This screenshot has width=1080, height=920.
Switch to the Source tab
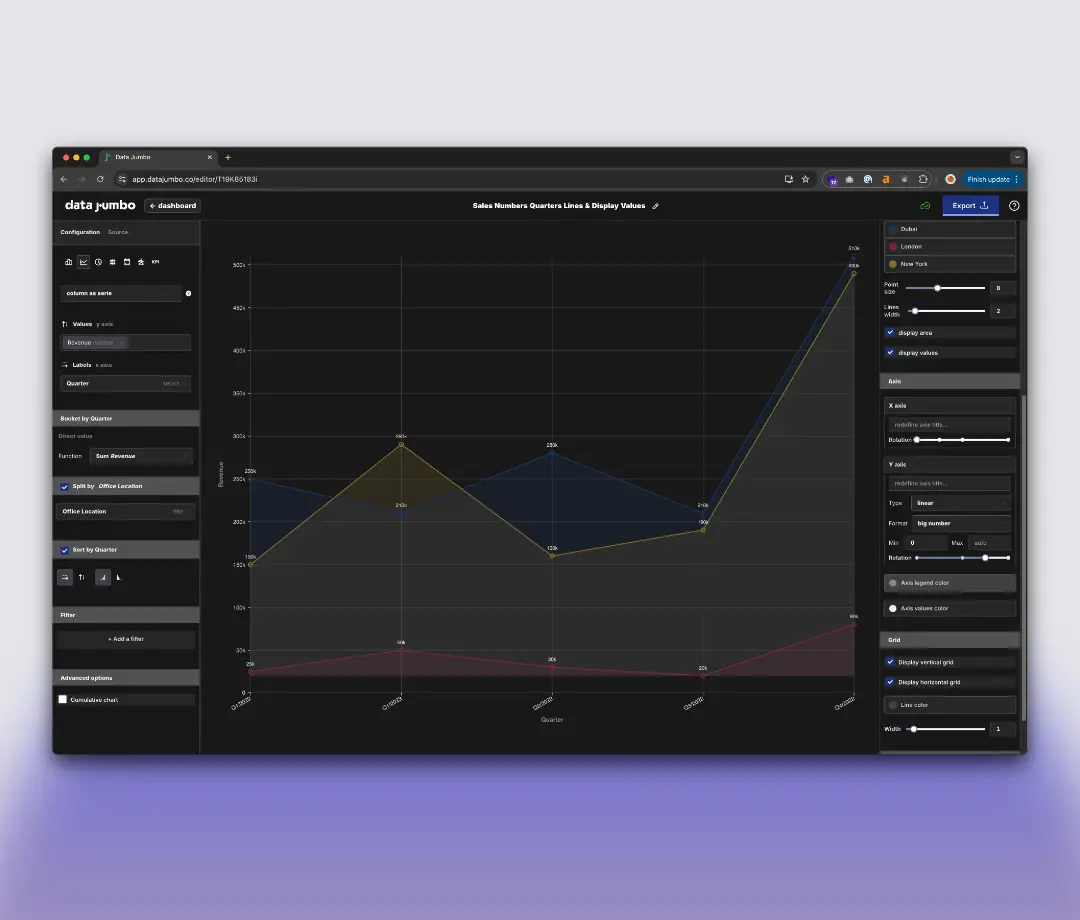click(x=118, y=232)
